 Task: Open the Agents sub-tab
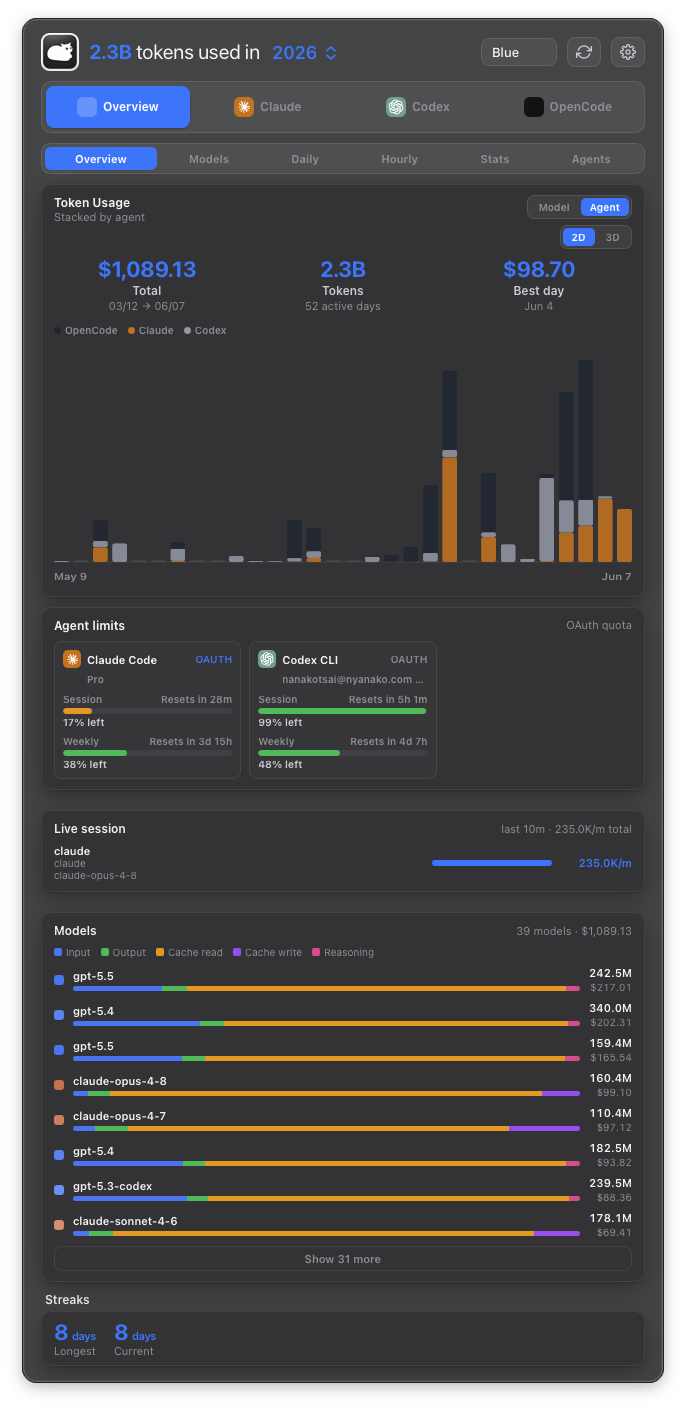pyautogui.click(x=591, y=159)
